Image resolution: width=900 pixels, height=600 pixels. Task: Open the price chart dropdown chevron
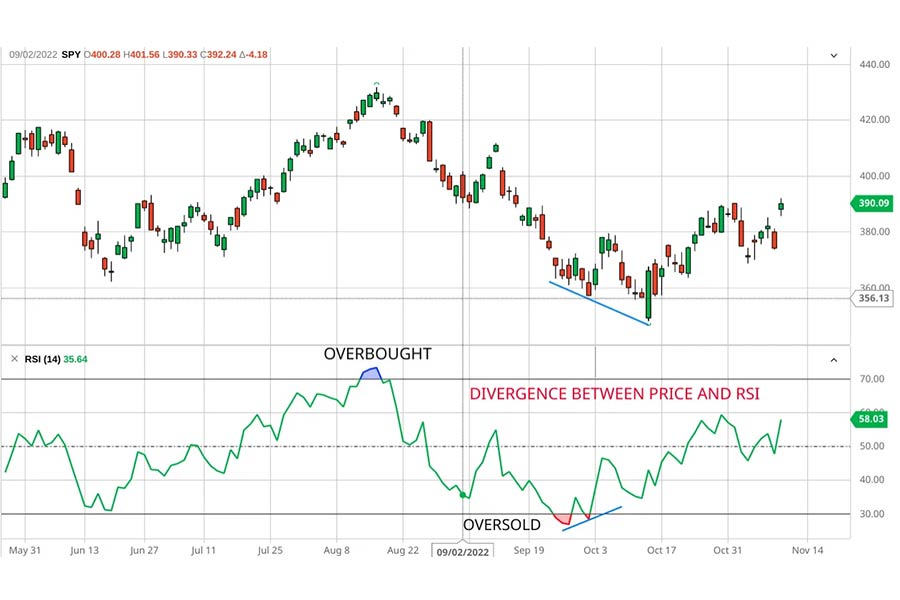tap(834, 56)
